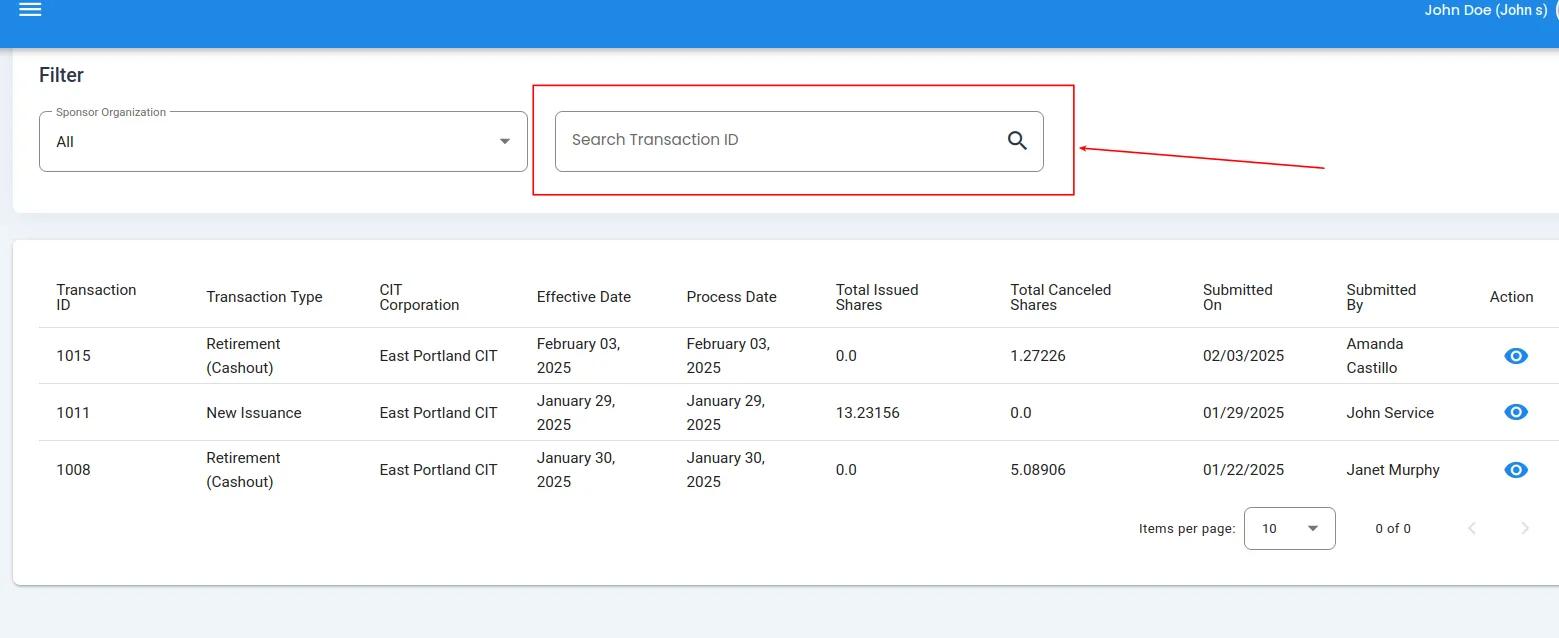Sort by Transaction ID column header
Screen dimensions: 1559x638
coord(96,297)
